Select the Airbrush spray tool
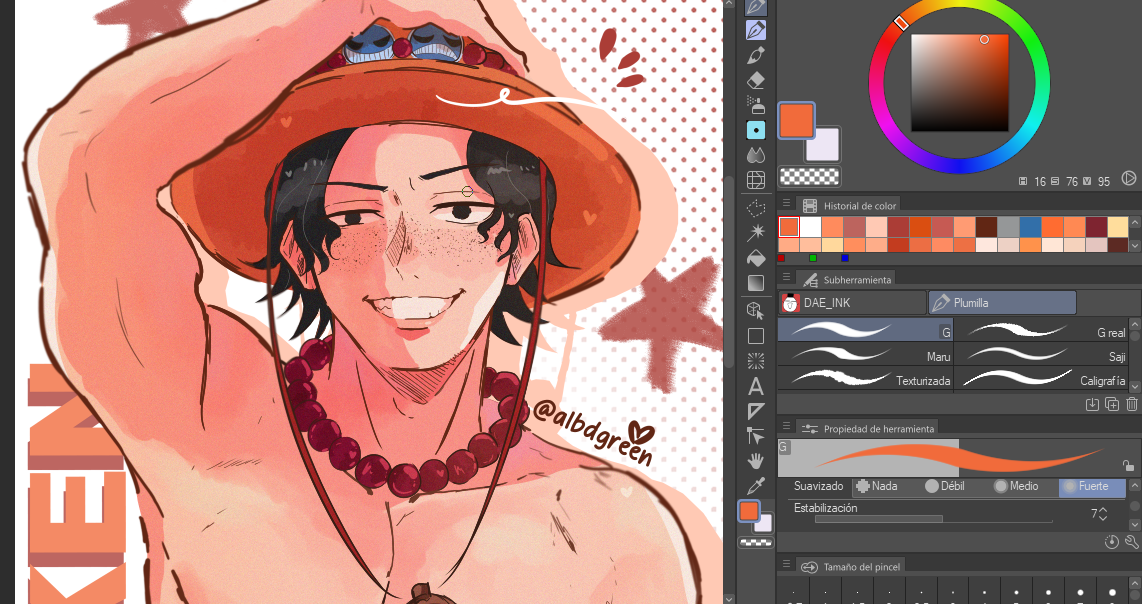 (x=756, y=105)
